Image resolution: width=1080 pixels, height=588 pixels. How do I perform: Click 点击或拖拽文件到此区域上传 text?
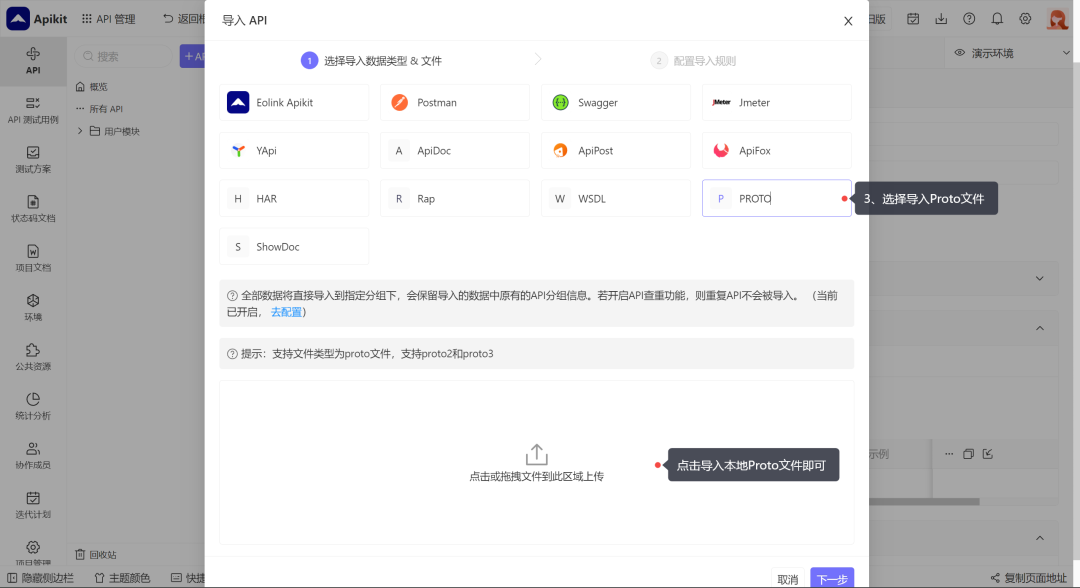click(x=537, y=476)
